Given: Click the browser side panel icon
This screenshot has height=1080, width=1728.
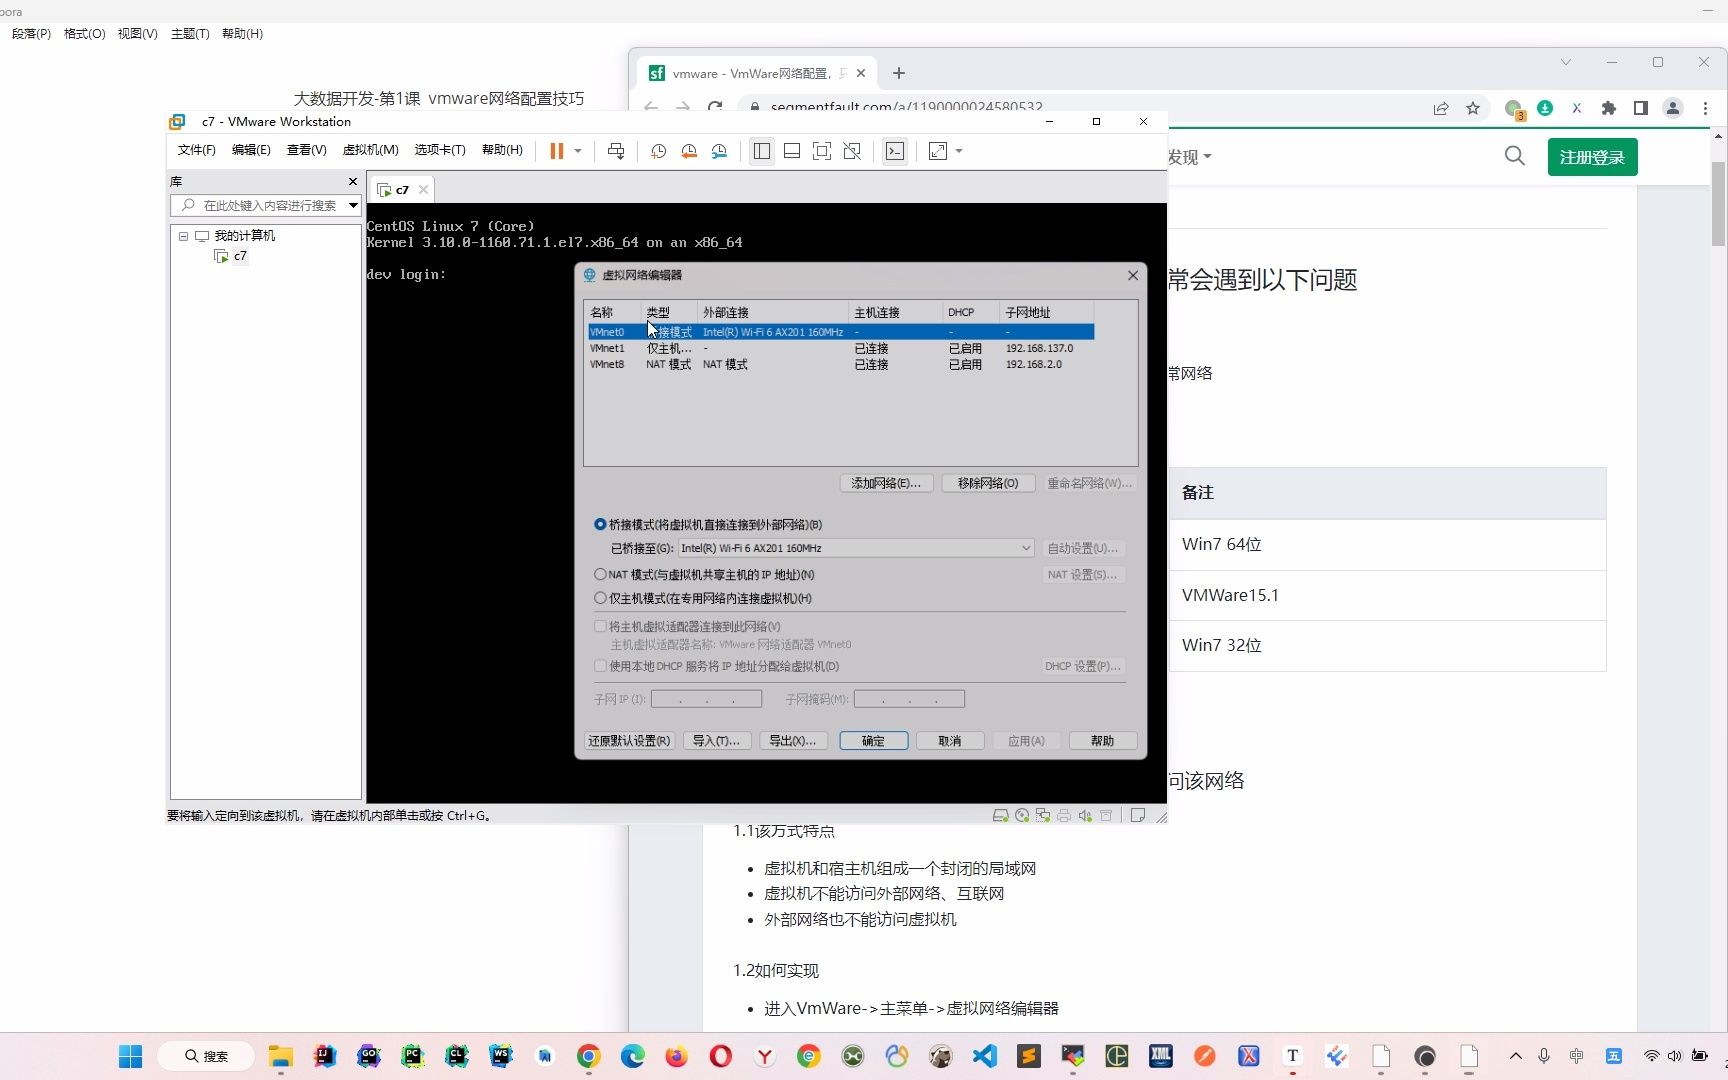Looking at the screenshot, I should pyautogui.click(x=1641, y=108).
